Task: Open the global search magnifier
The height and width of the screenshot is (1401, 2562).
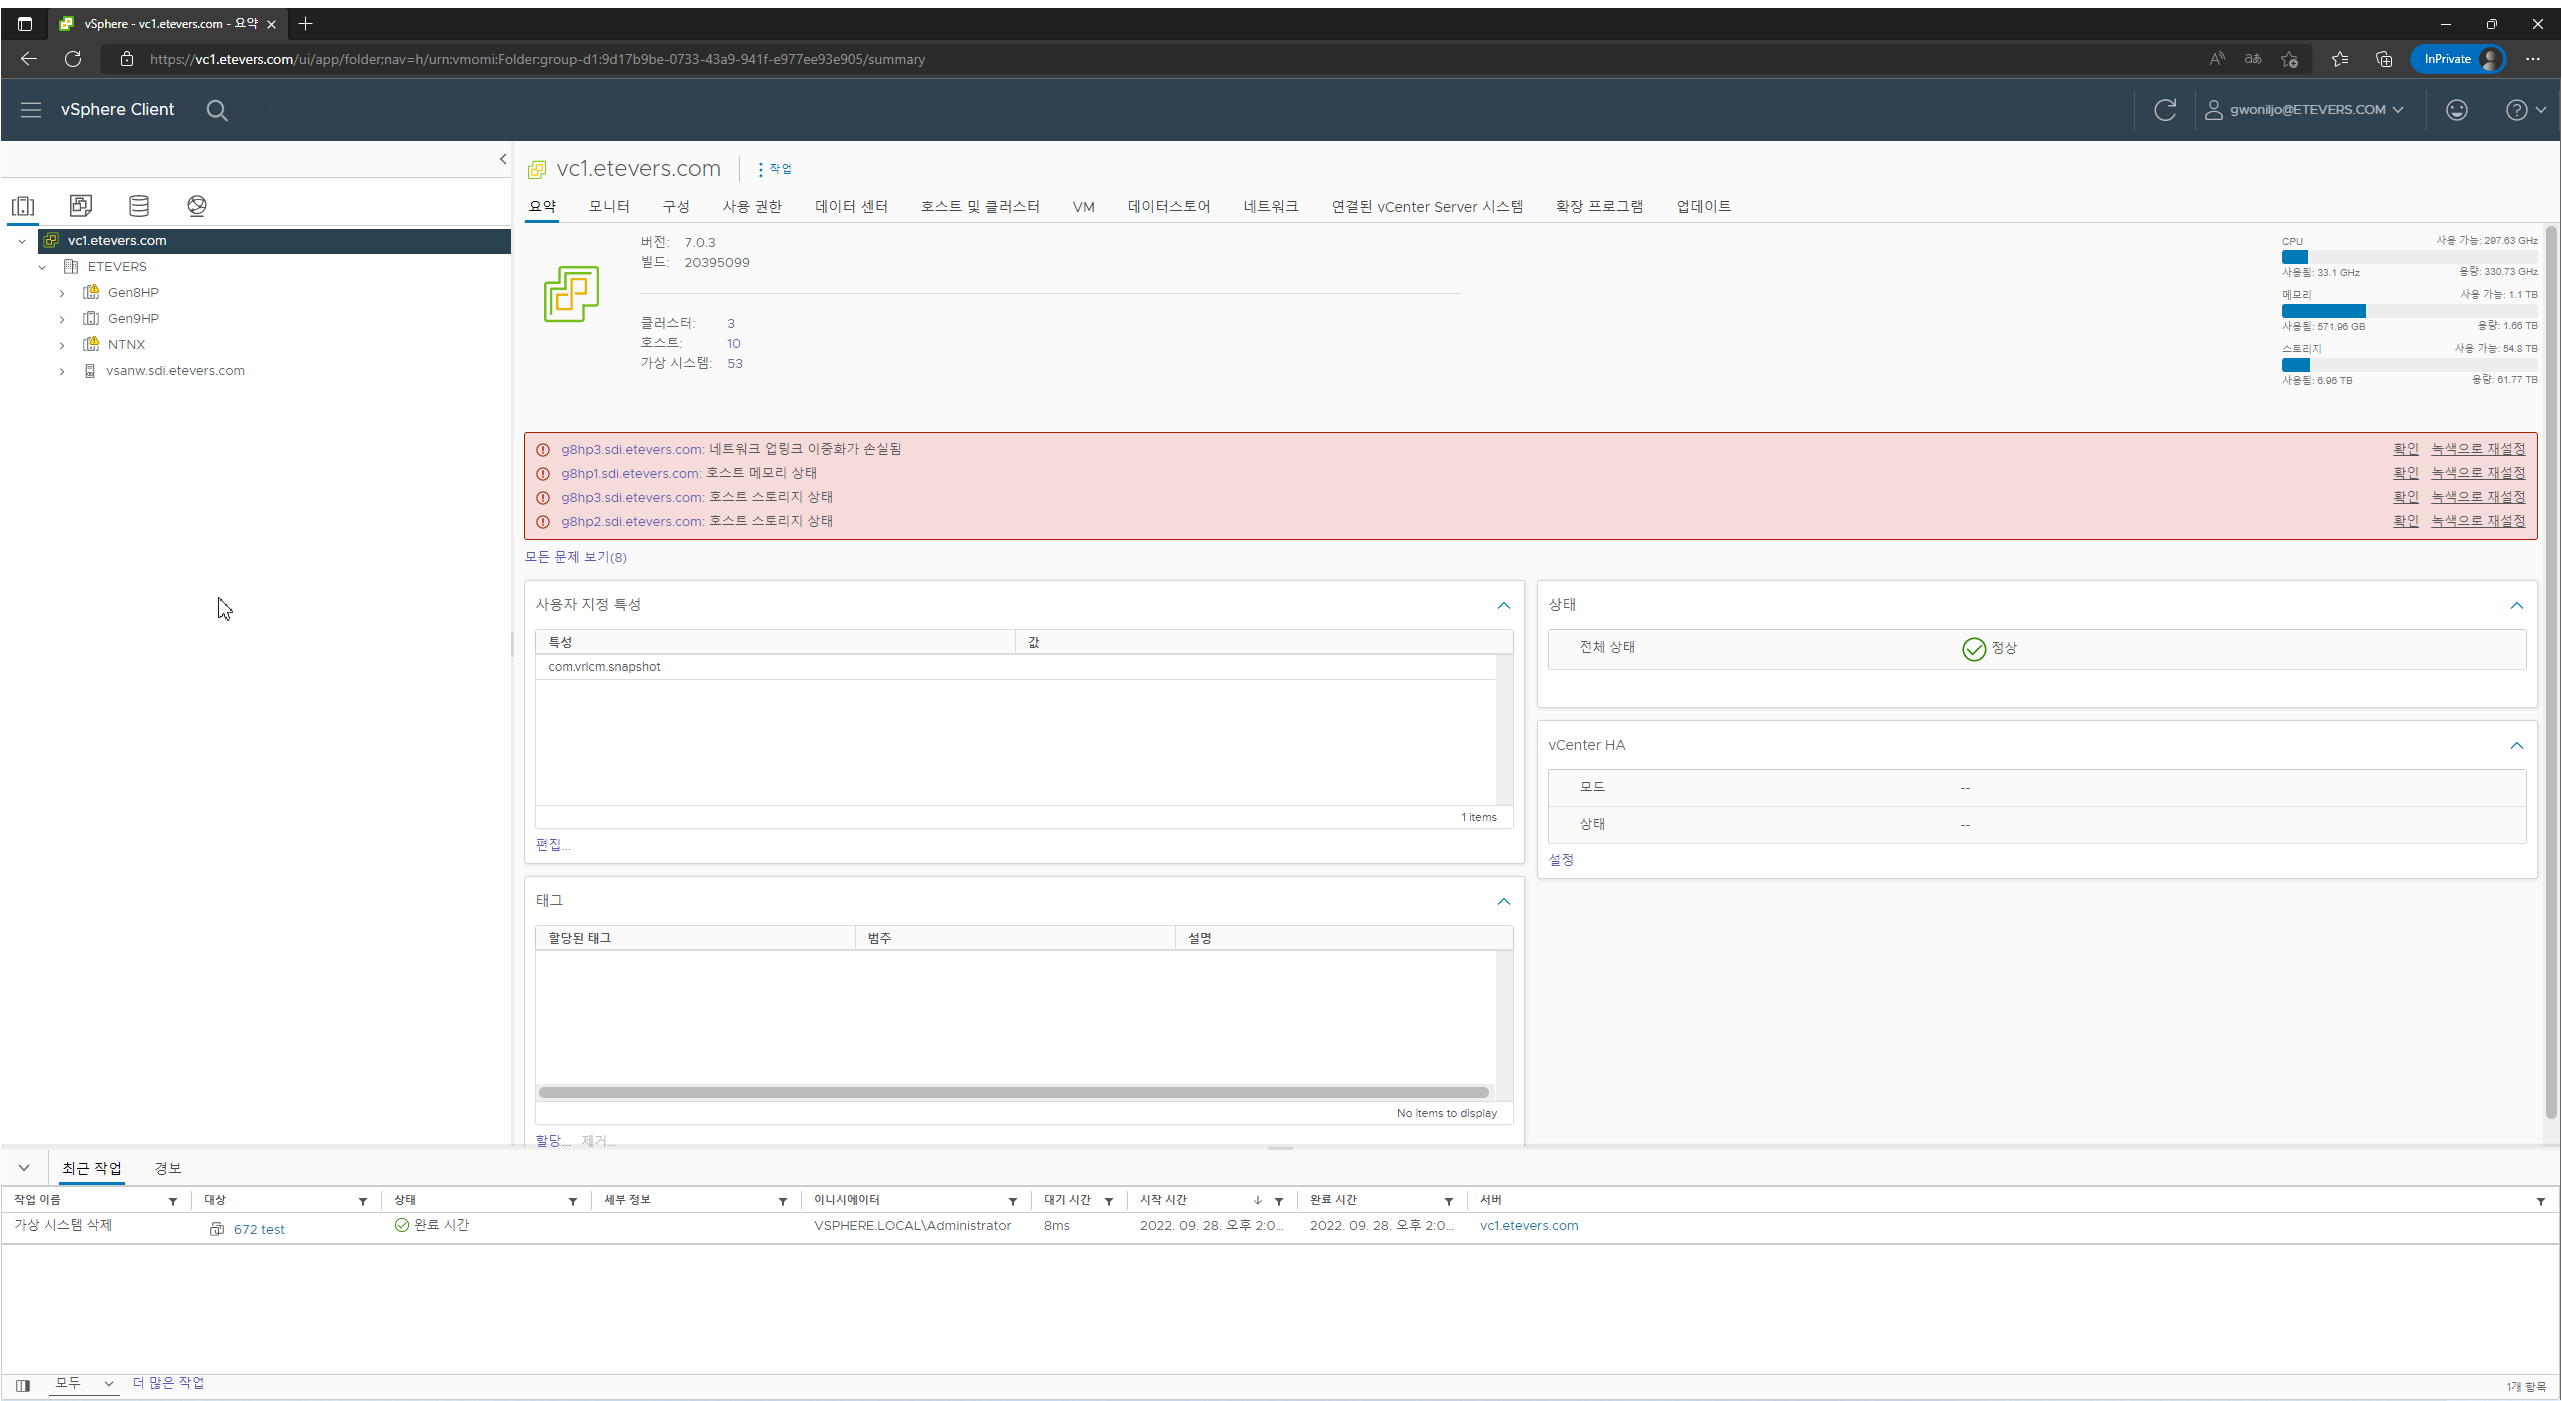Action: click(x=217, y=110)
